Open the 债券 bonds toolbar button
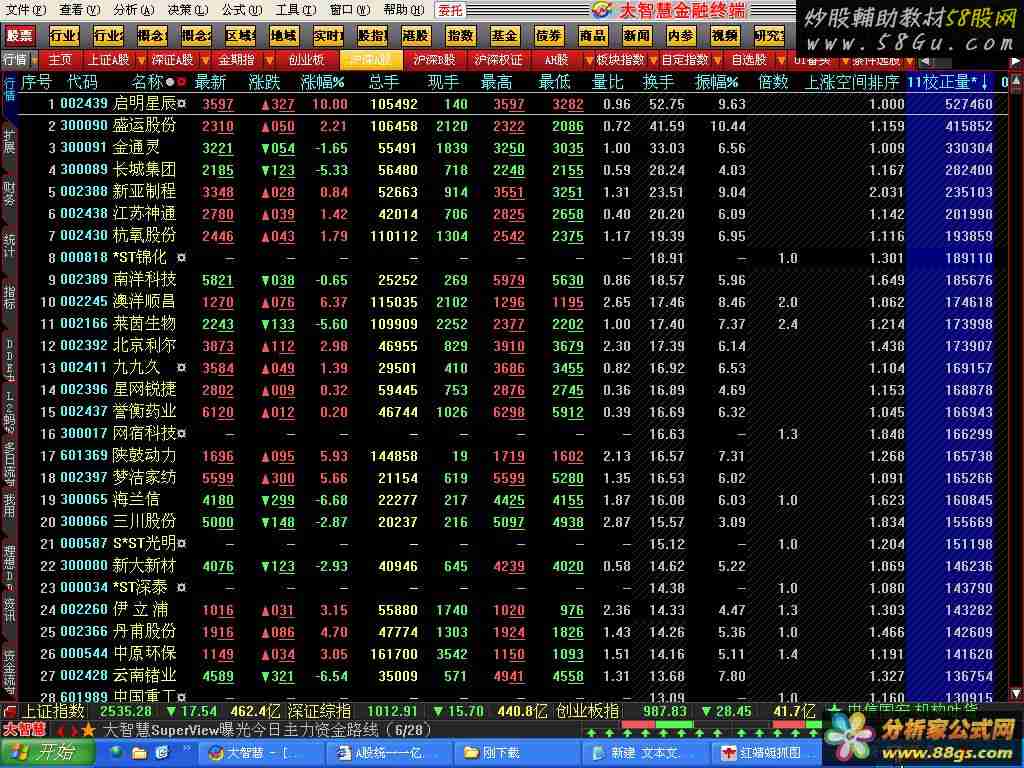This screenshot has width=1024, height=768. pos(549,35)
